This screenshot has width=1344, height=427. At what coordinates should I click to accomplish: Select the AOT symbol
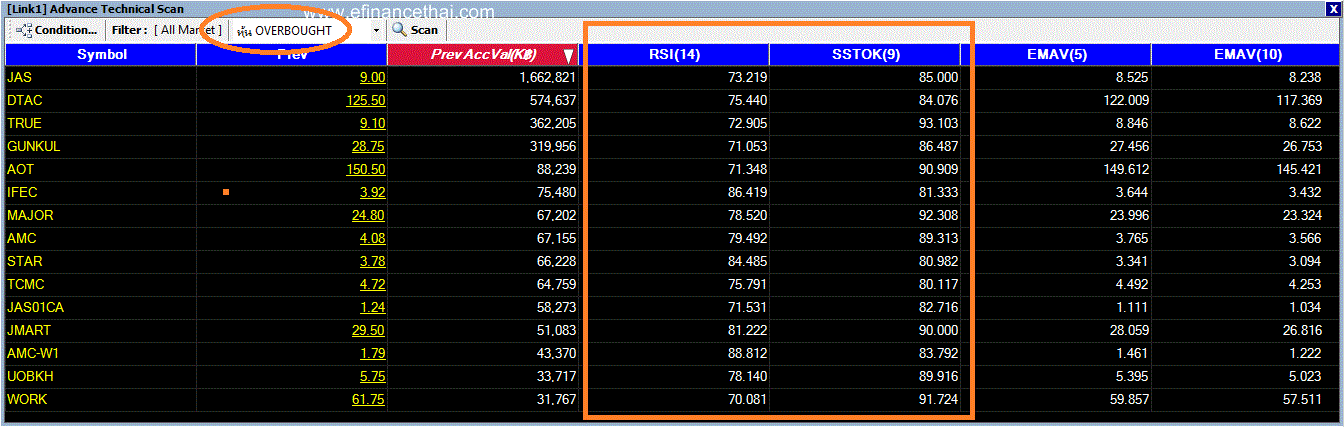point(20,169)
